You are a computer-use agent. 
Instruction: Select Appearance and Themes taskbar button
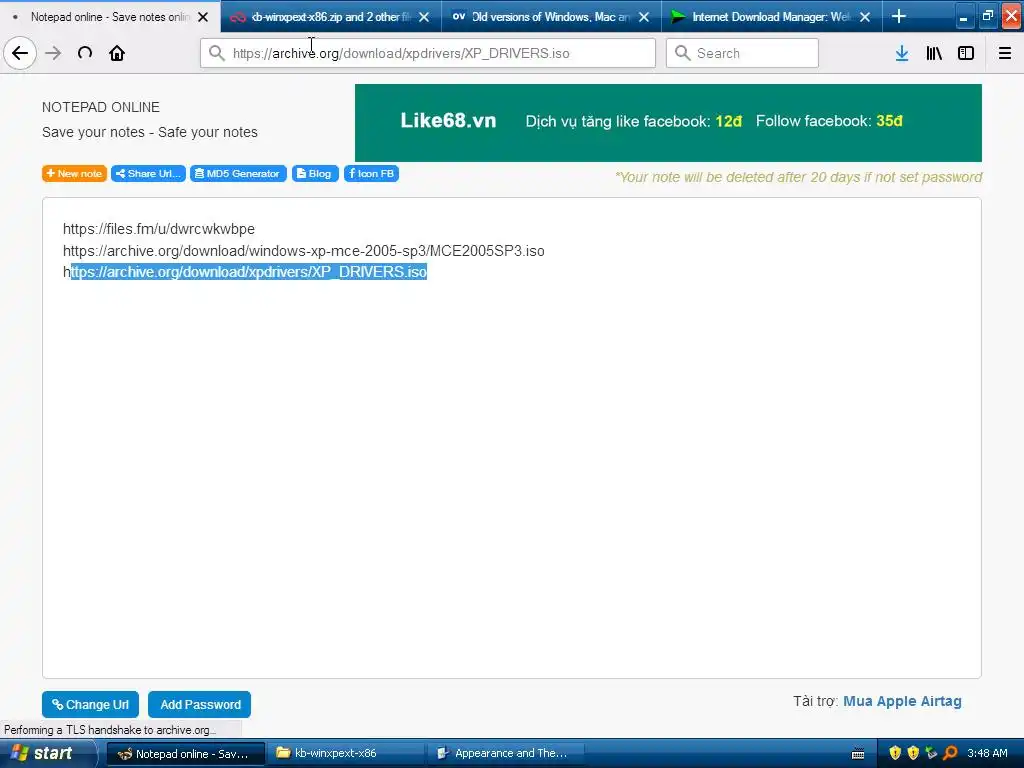[505, 754]
